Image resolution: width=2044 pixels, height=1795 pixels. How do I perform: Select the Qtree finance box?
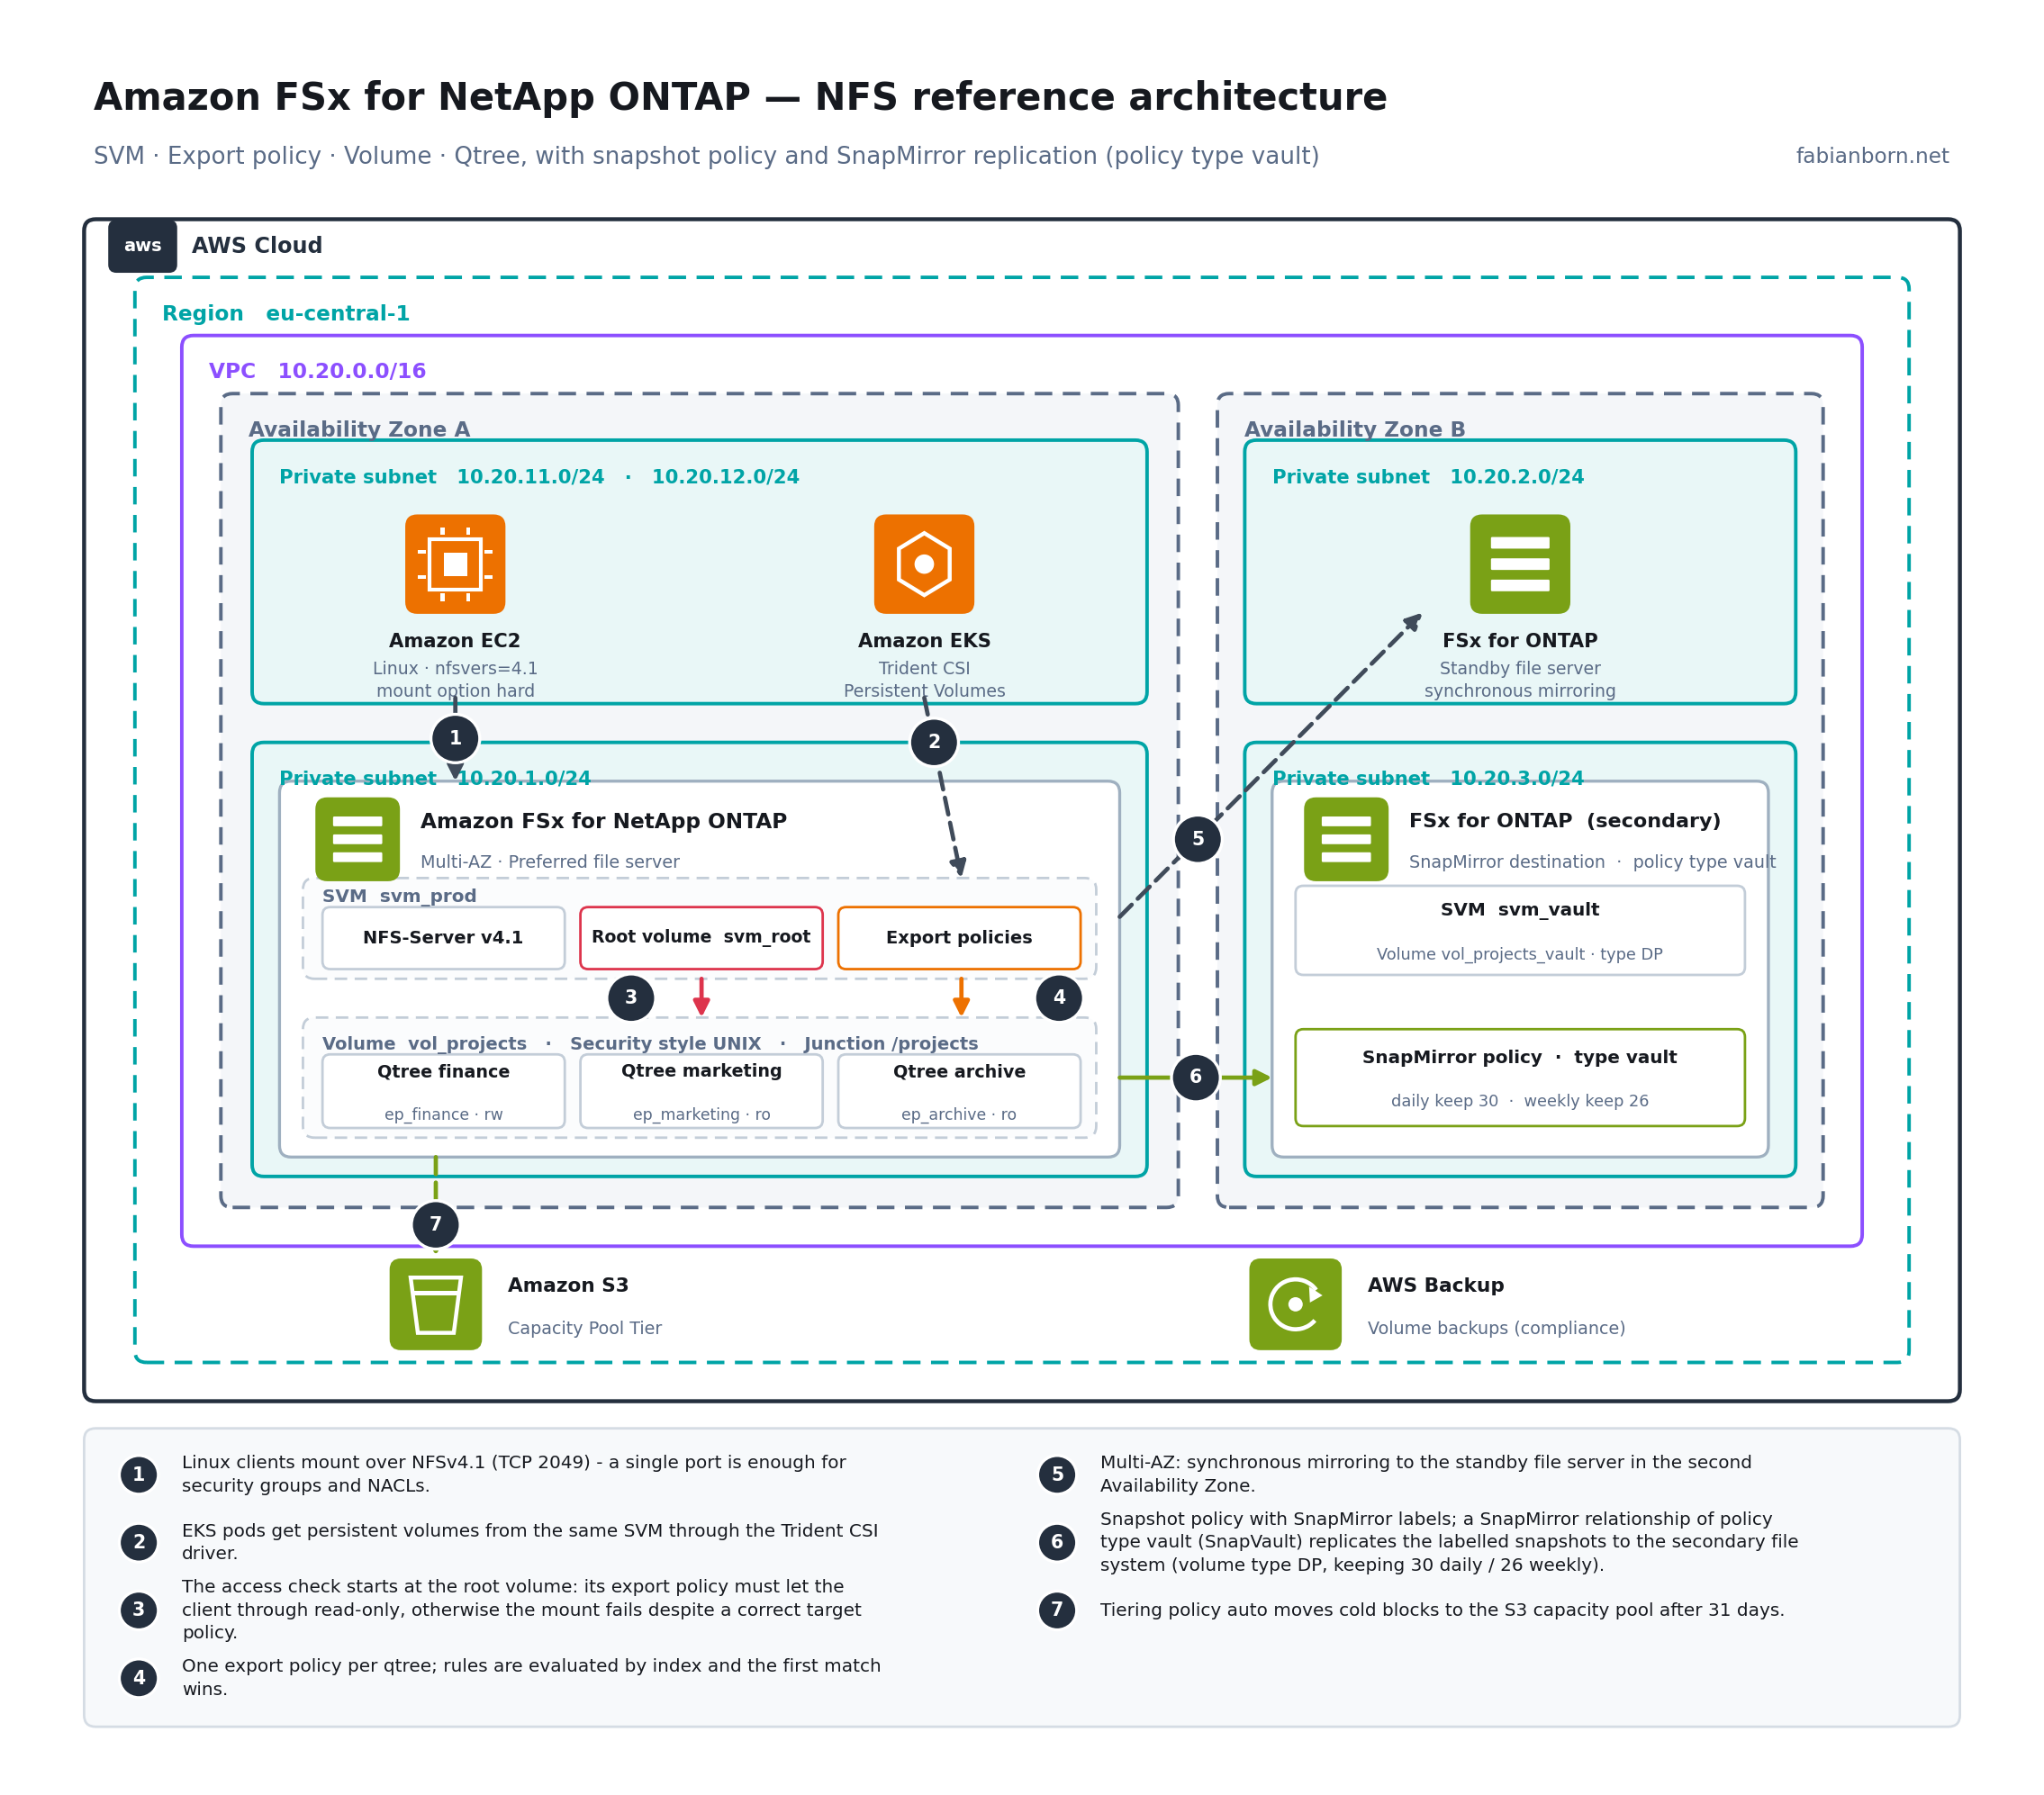click(x=443, y=1091)
